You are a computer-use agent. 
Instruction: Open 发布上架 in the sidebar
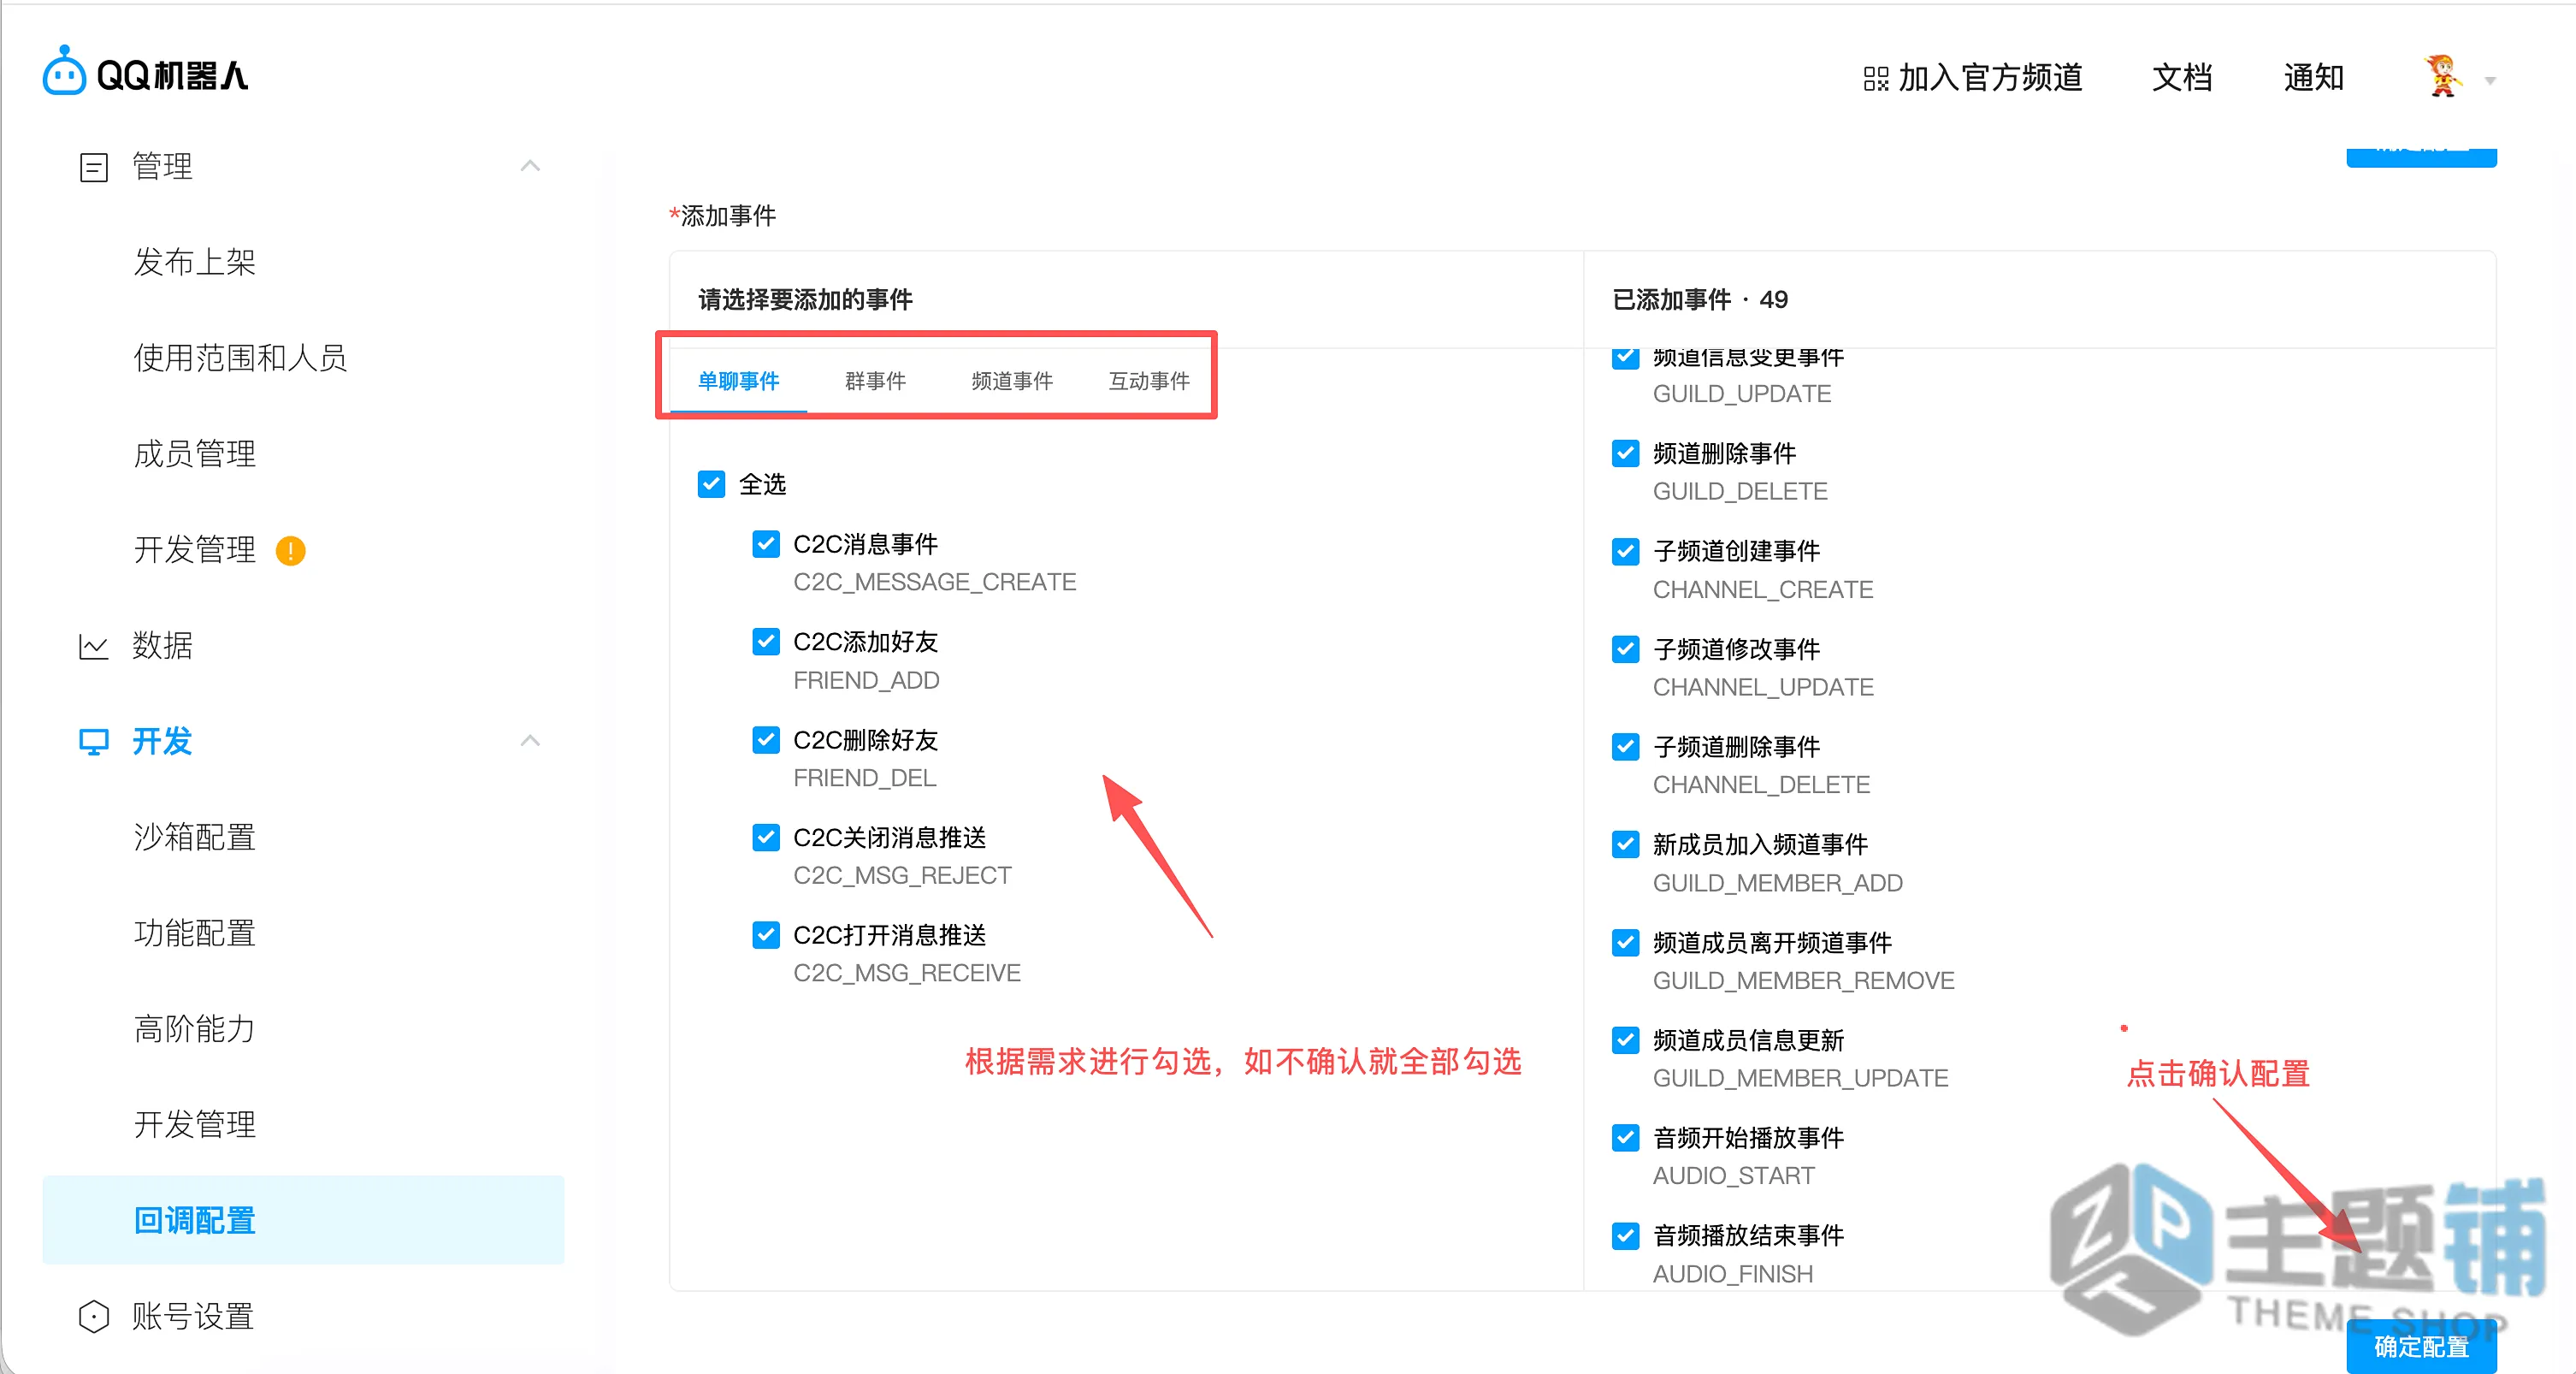(195, 262)
